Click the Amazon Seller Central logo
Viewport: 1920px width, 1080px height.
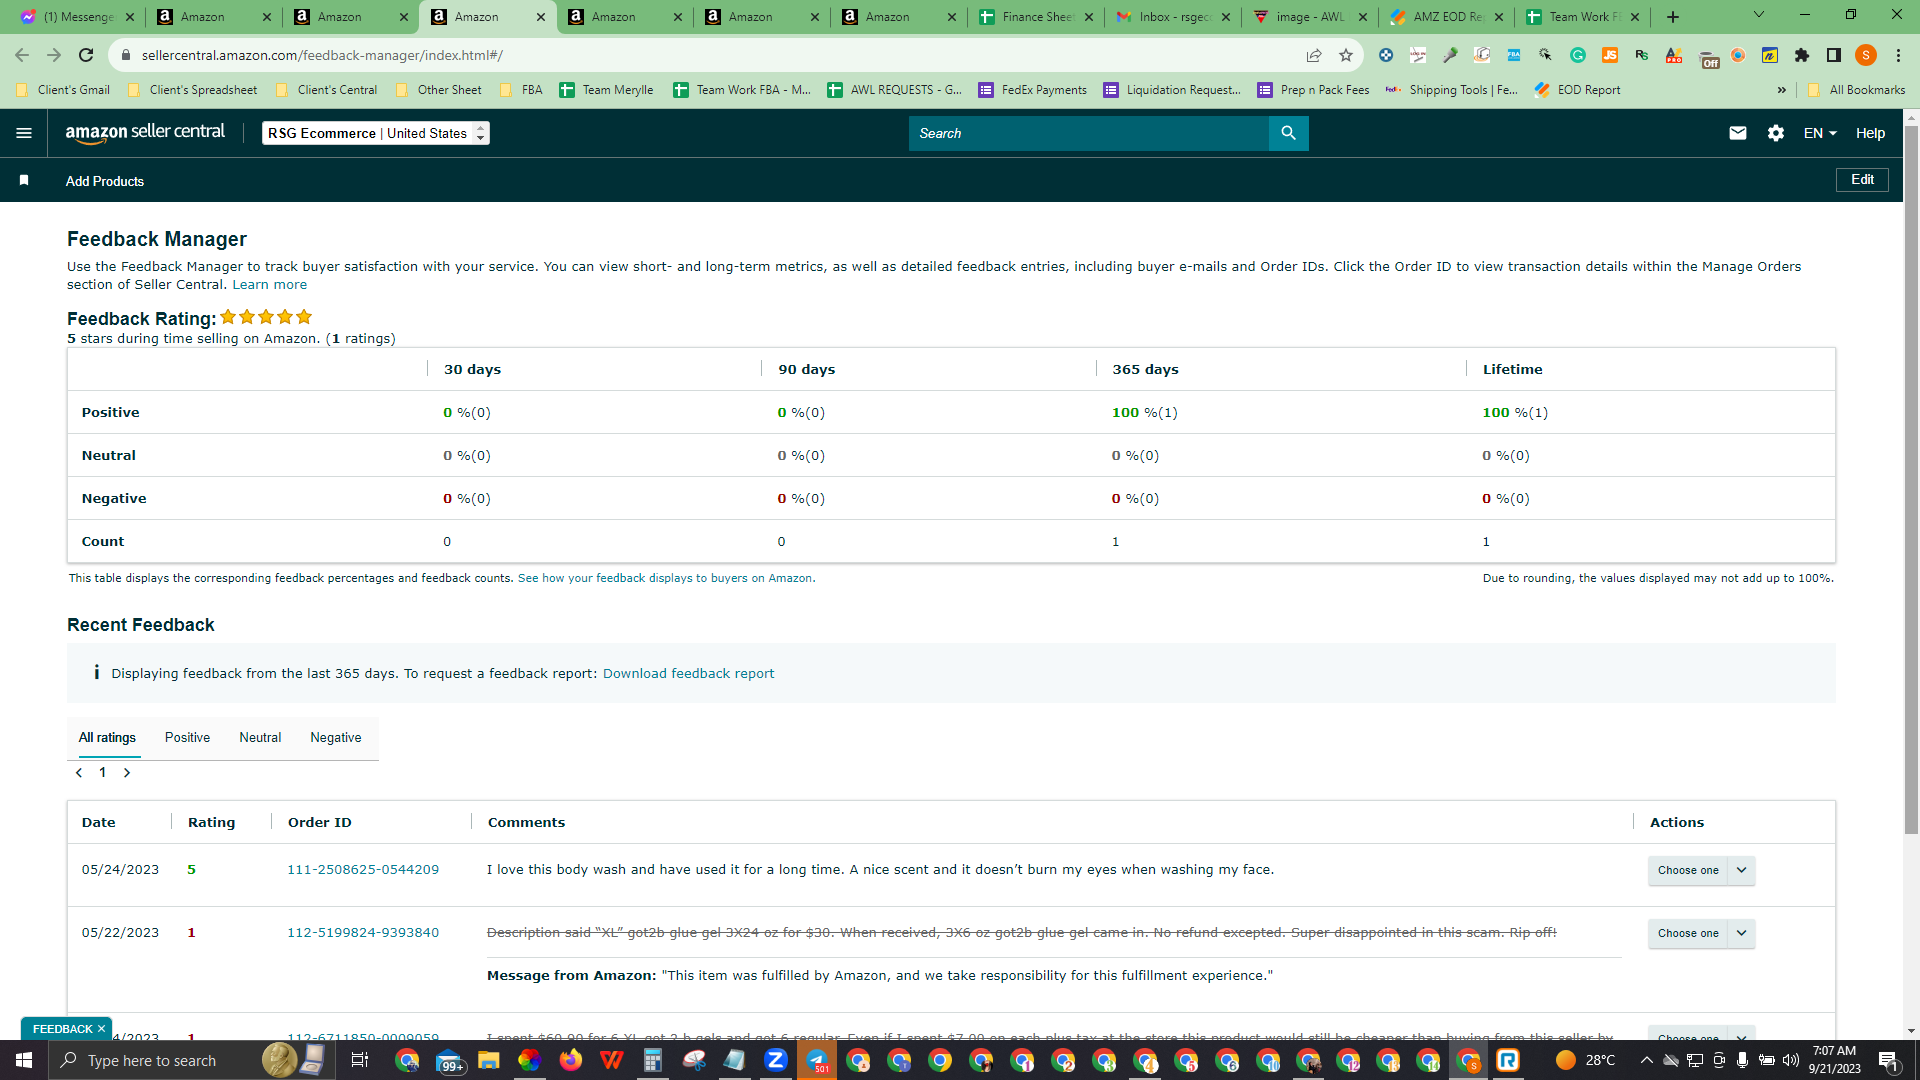pyautogui.click(x=145, y=133)
